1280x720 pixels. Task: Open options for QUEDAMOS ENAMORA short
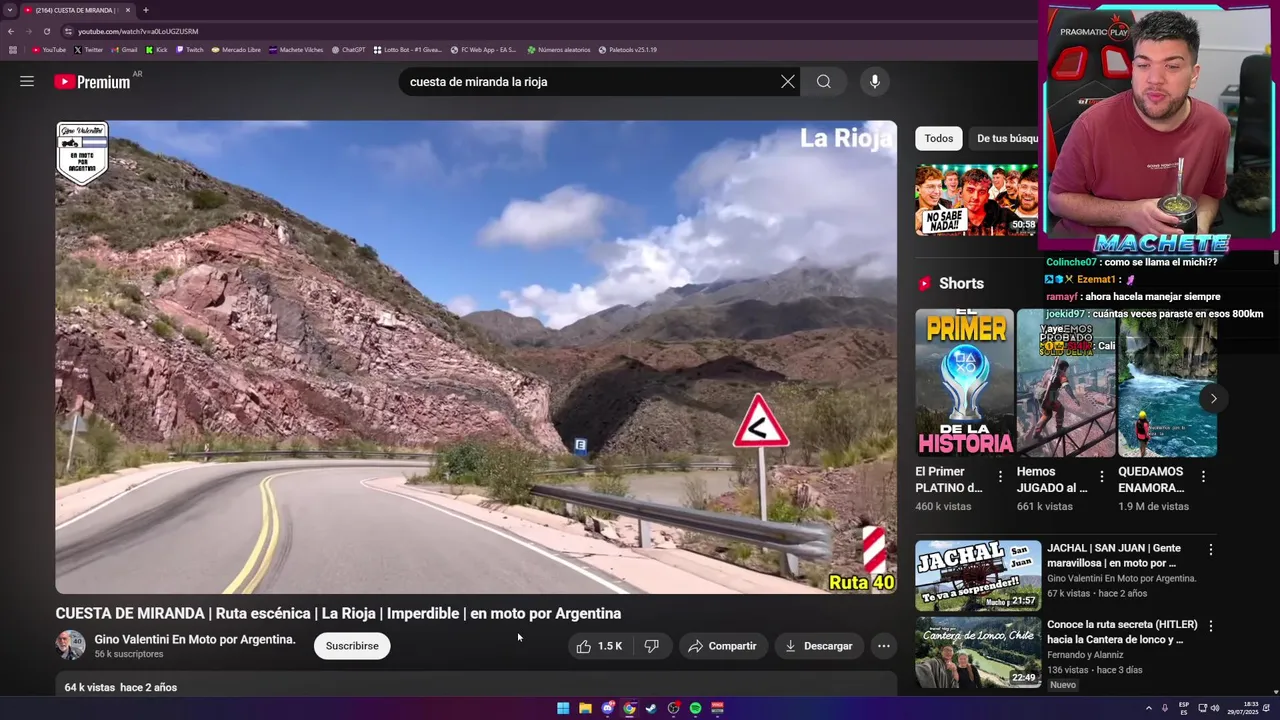pos(1203,476)
